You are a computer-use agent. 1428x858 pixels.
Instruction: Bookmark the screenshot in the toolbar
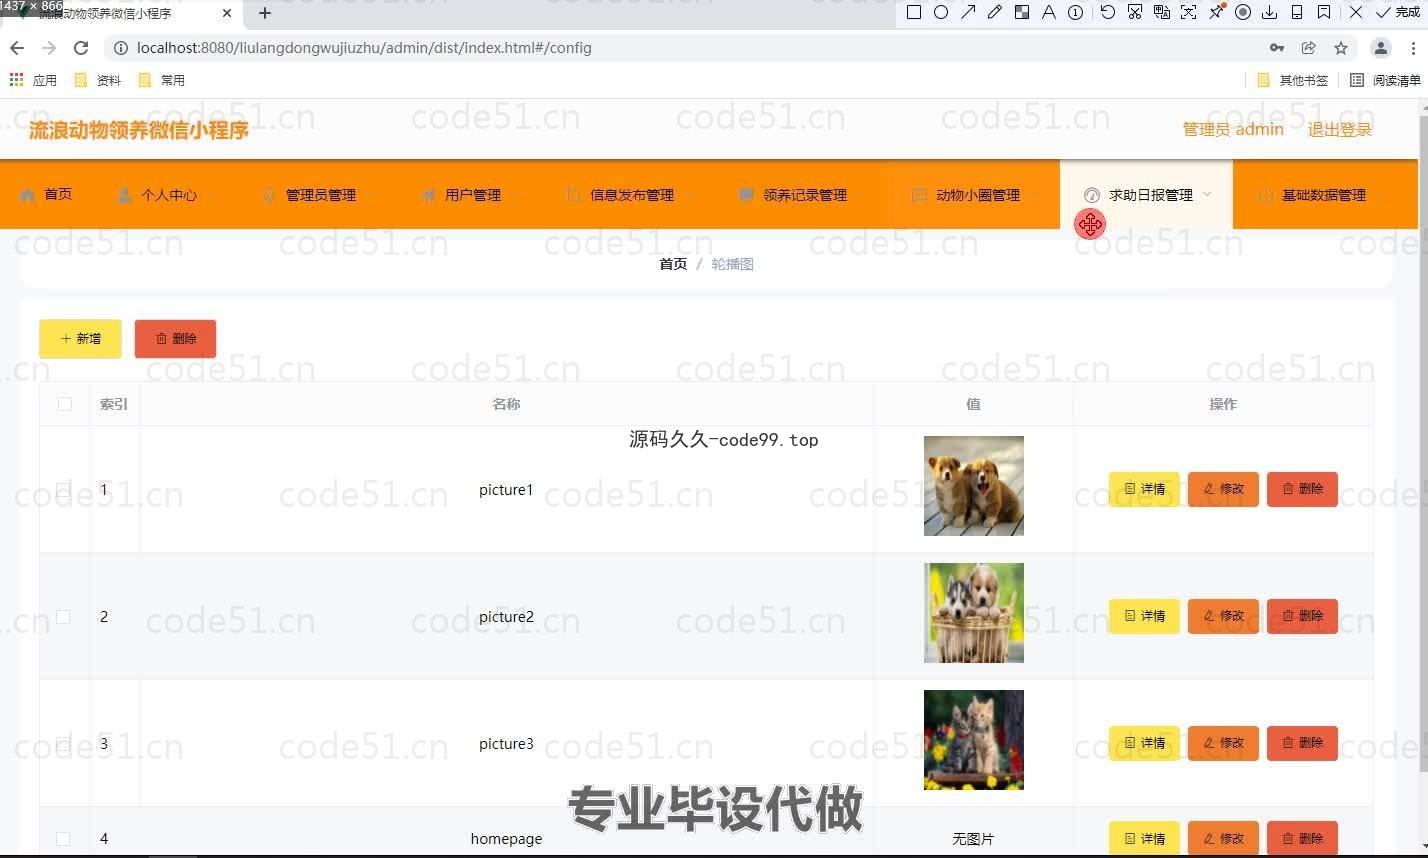pos(1324,13)
